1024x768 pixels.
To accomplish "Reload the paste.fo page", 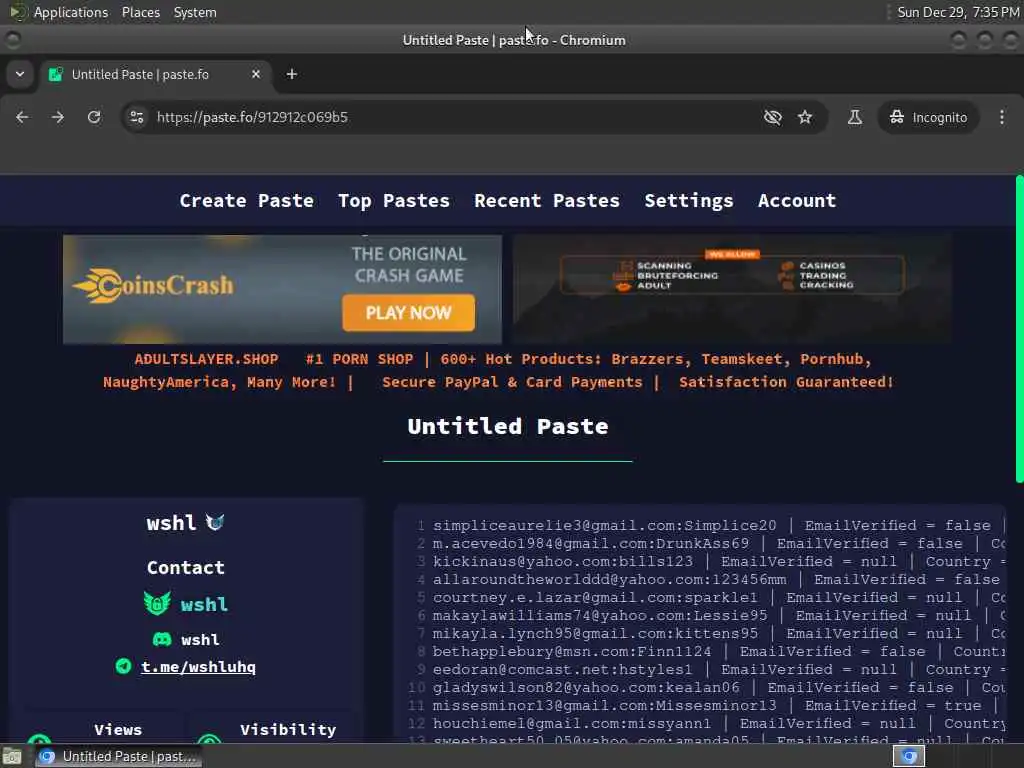I will [94, 117].
